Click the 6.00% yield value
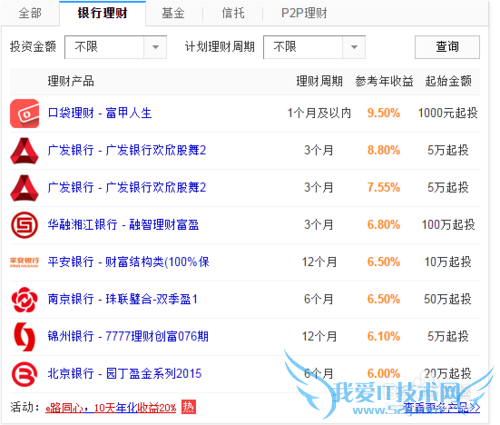500x425 pixels. [x=384, y=374]
